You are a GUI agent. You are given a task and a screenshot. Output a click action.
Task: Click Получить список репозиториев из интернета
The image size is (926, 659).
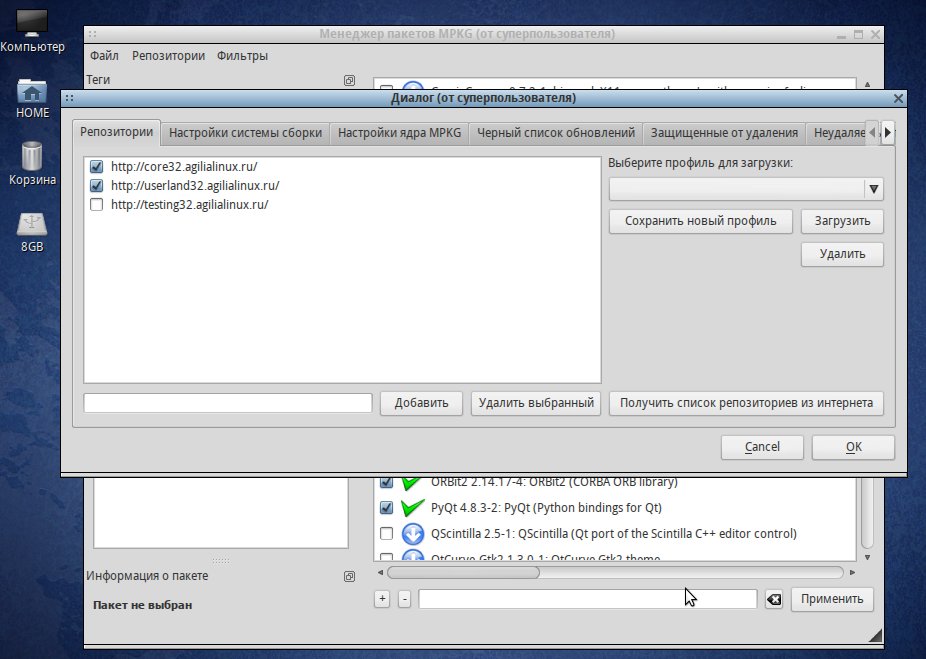coord(746,403)
